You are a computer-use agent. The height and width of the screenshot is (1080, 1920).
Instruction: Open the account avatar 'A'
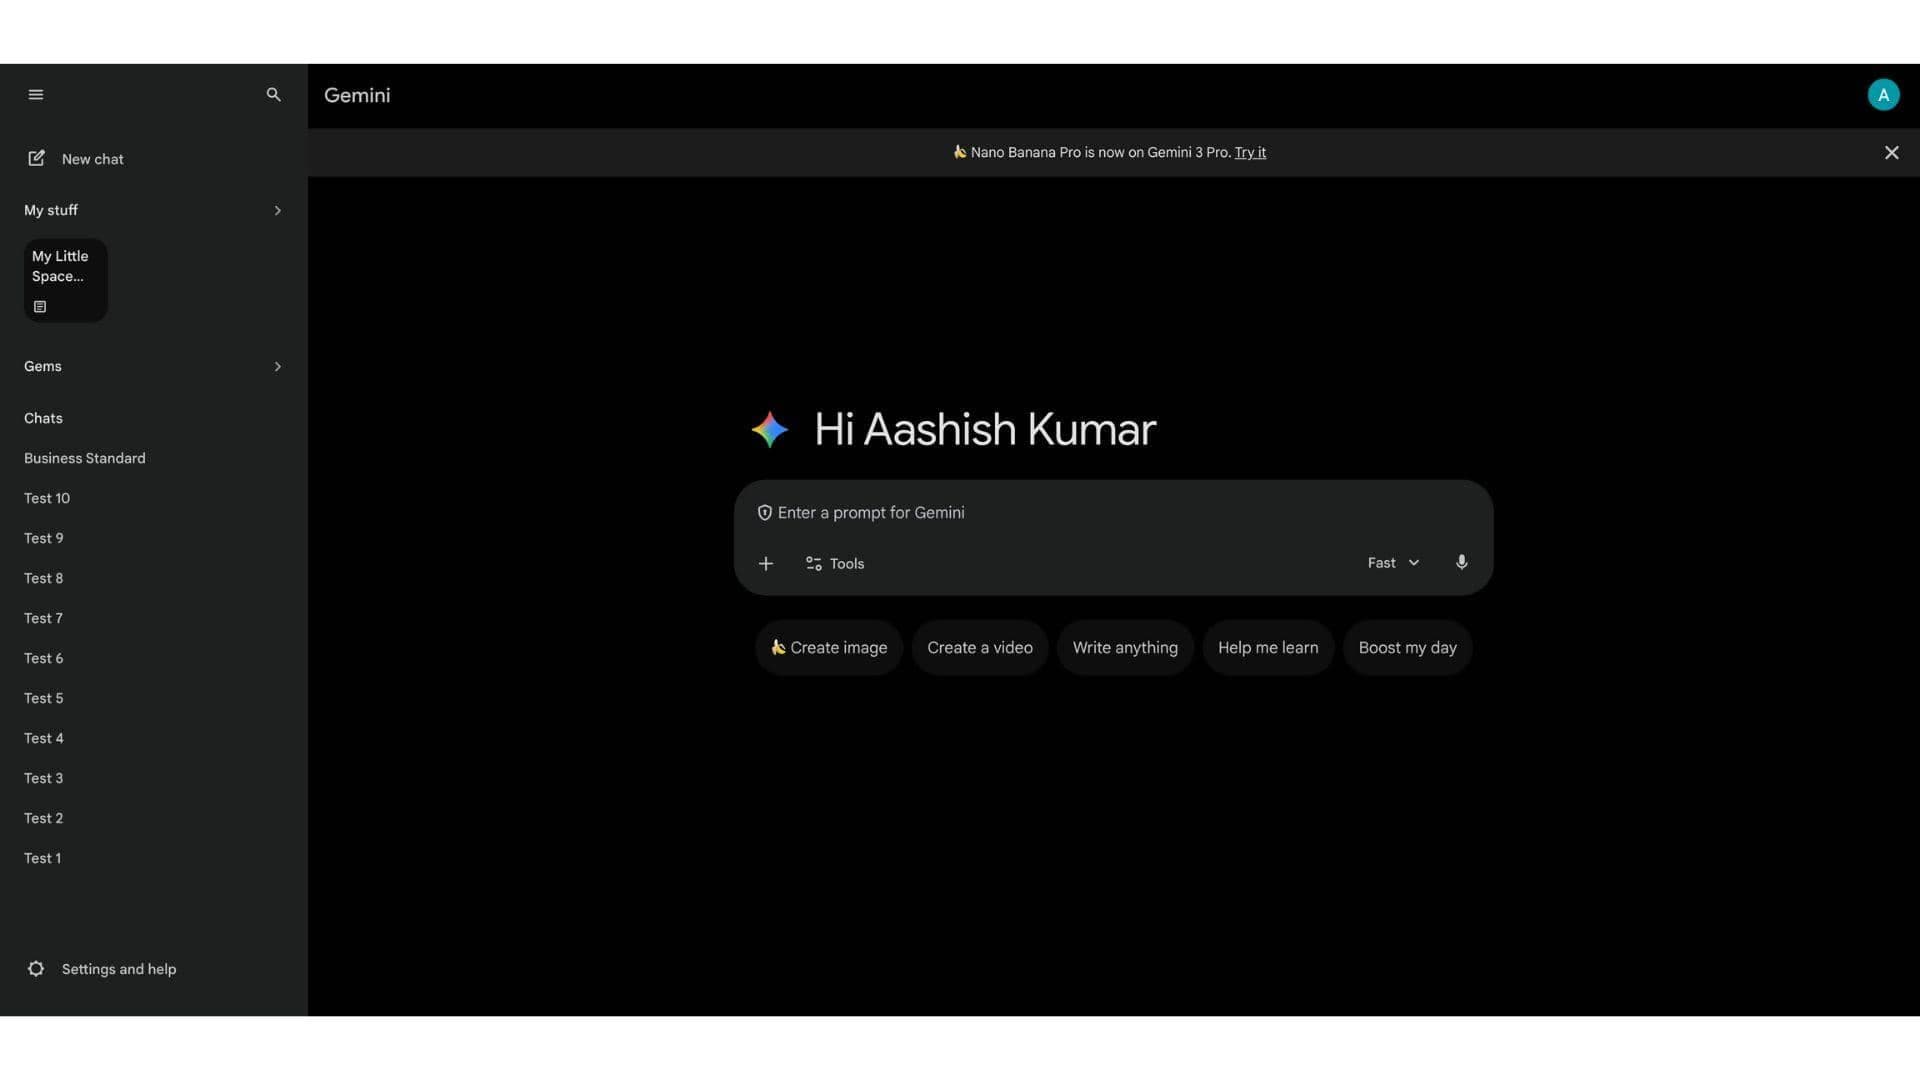[1883, 95]
